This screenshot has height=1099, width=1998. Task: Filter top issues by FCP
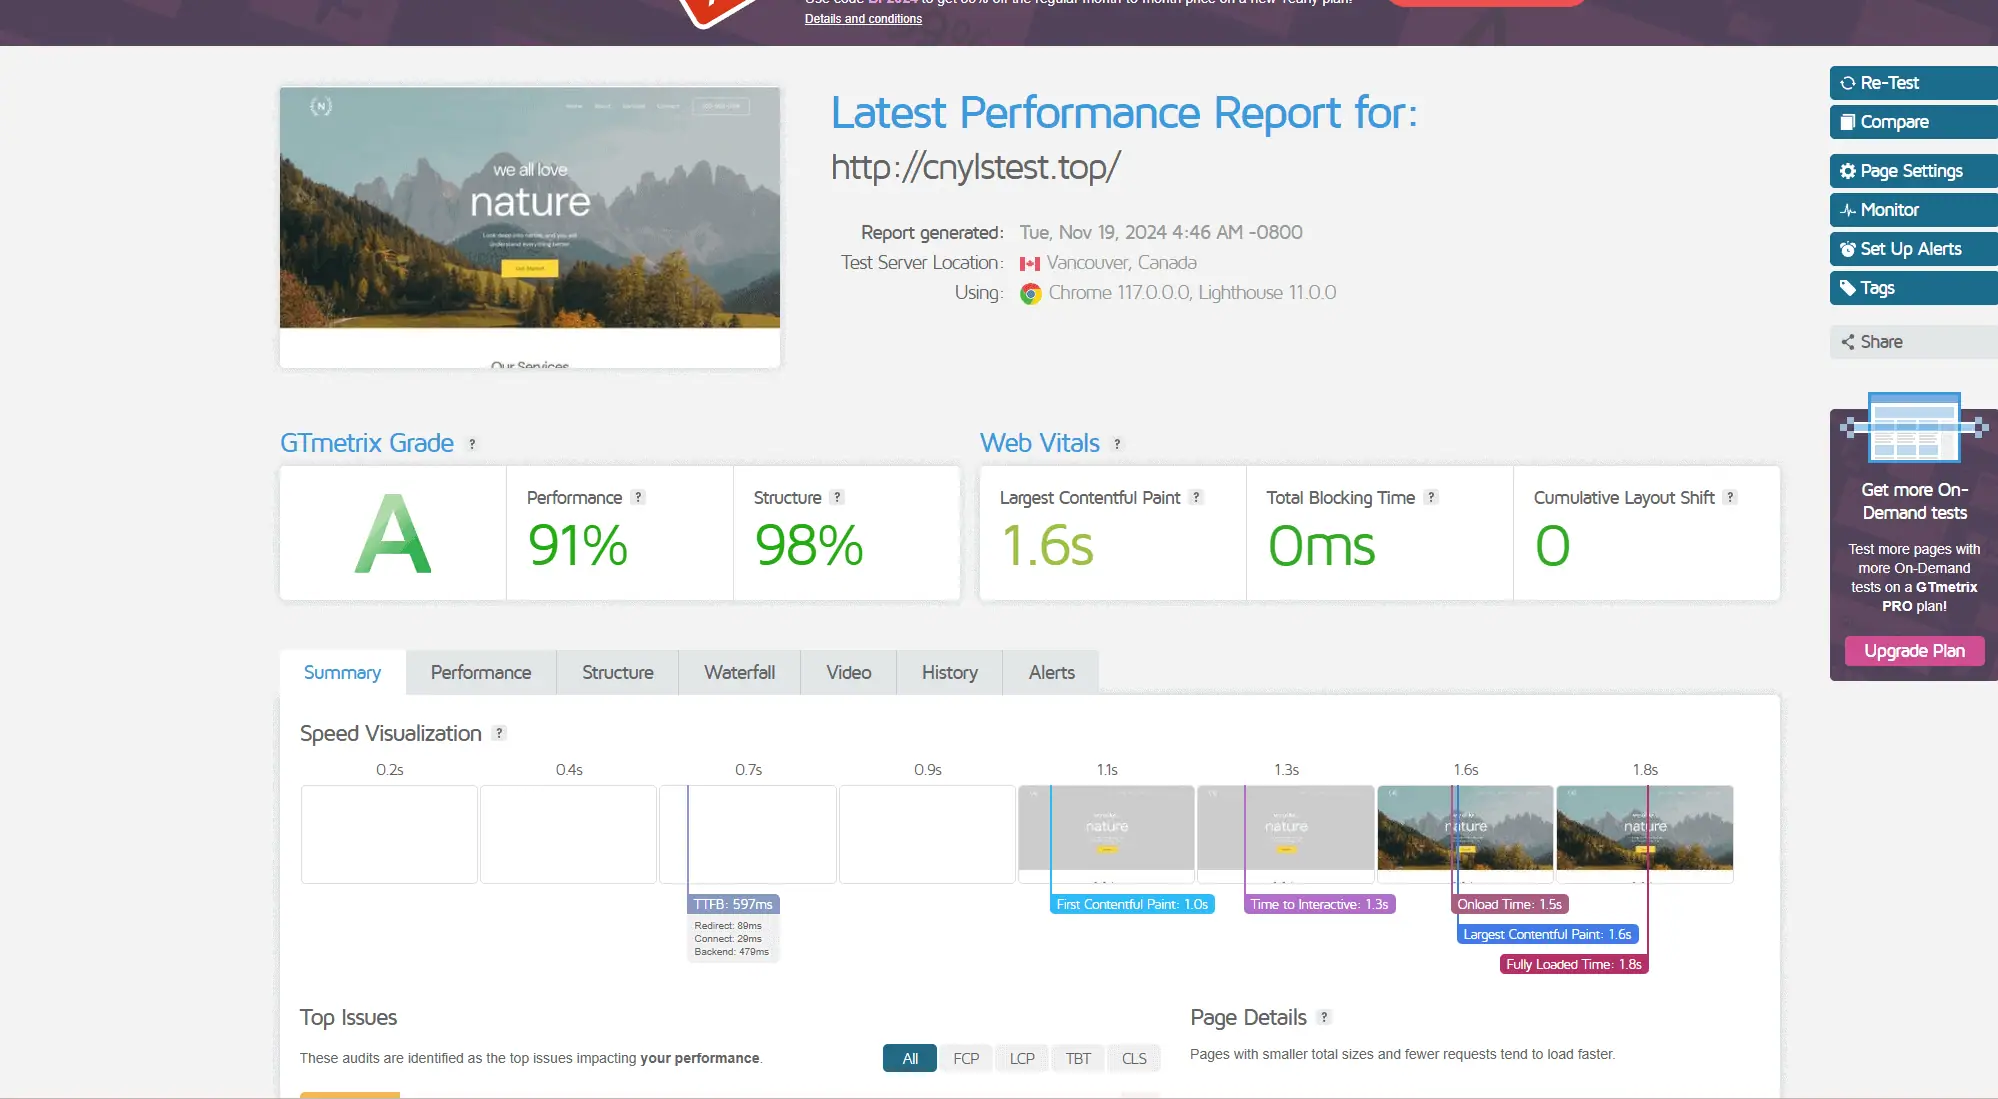966,1058
